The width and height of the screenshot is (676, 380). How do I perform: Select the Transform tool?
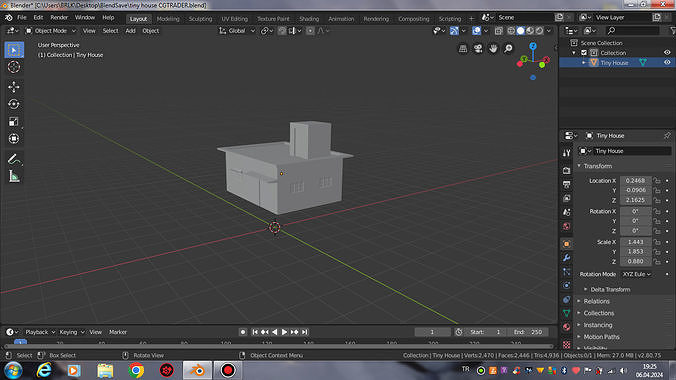click(14, 139)
